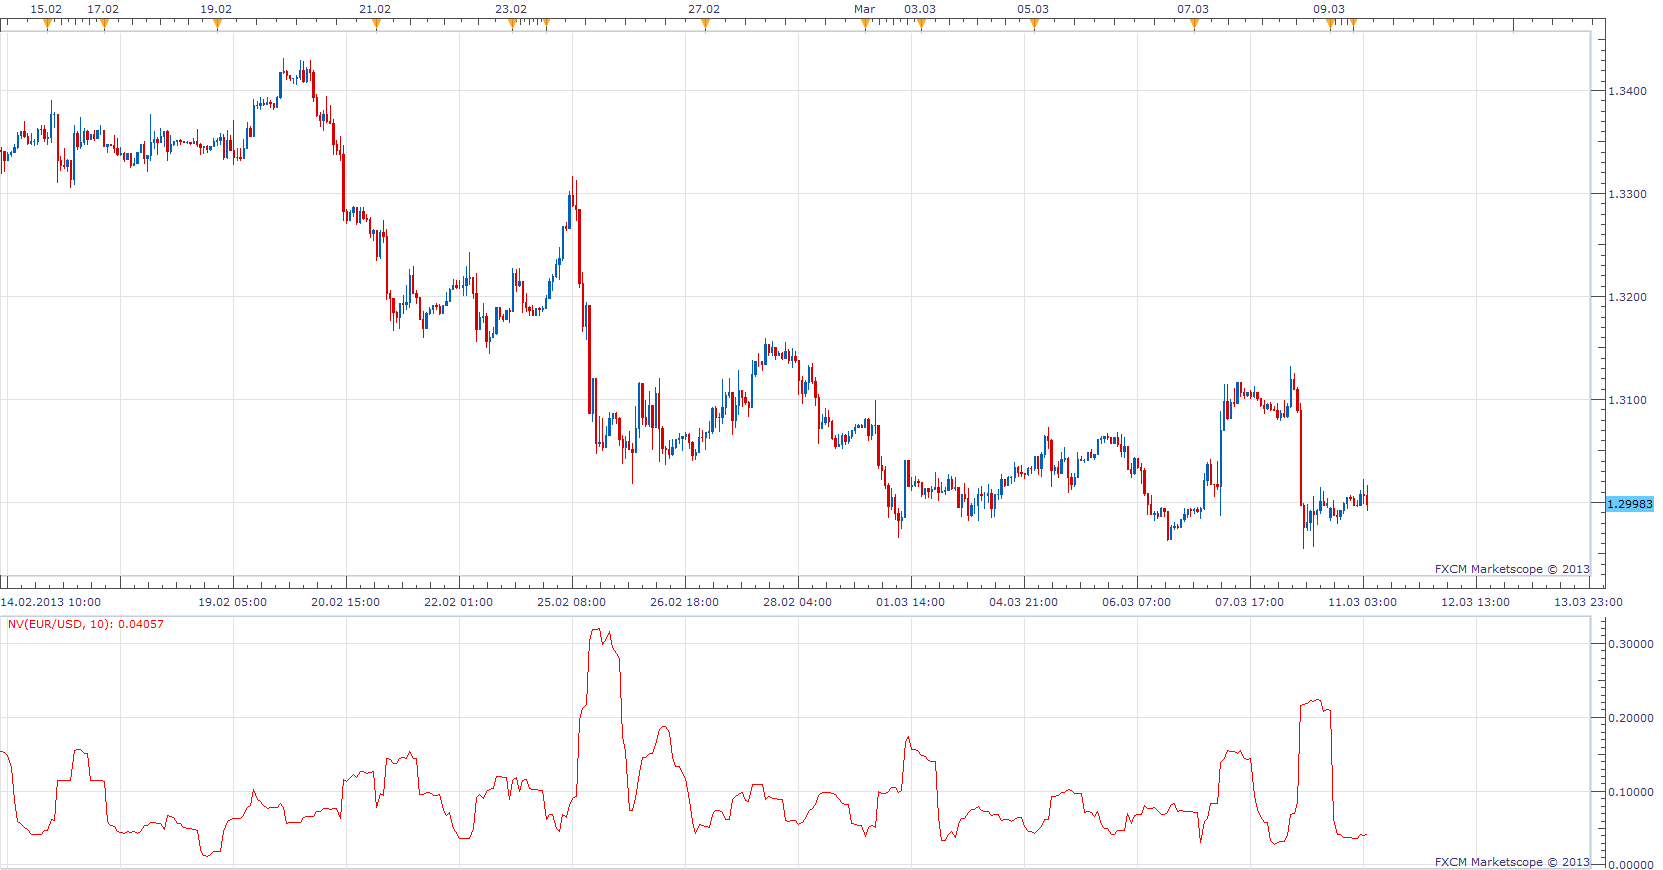Click the 07.03 17:00 time axis label
The image size is (1663, 870).
[x=1249, y=602]
